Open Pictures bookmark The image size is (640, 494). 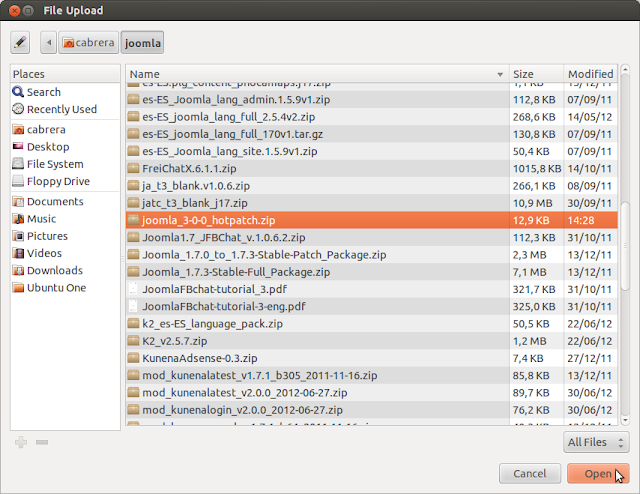[65, 236]
